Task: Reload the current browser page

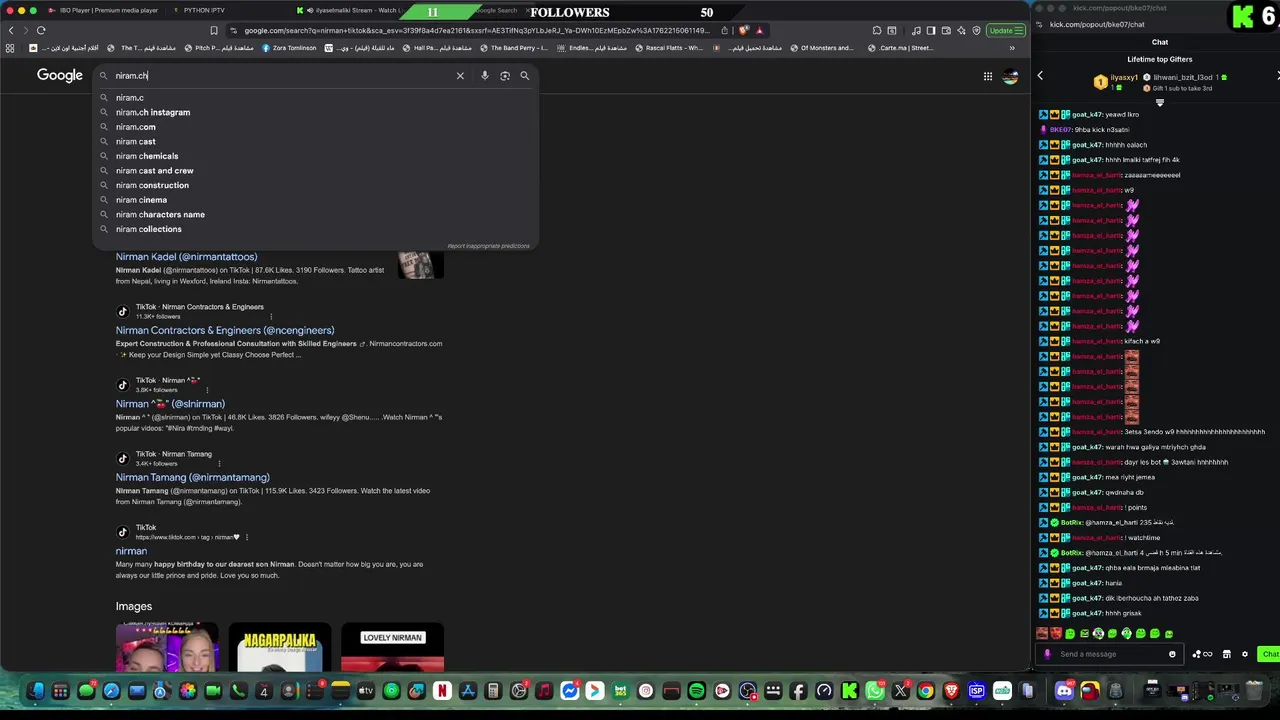Action: tap(41, 30)
